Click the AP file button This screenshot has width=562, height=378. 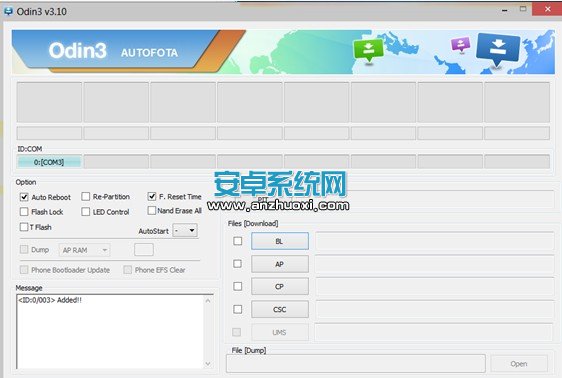280,264
